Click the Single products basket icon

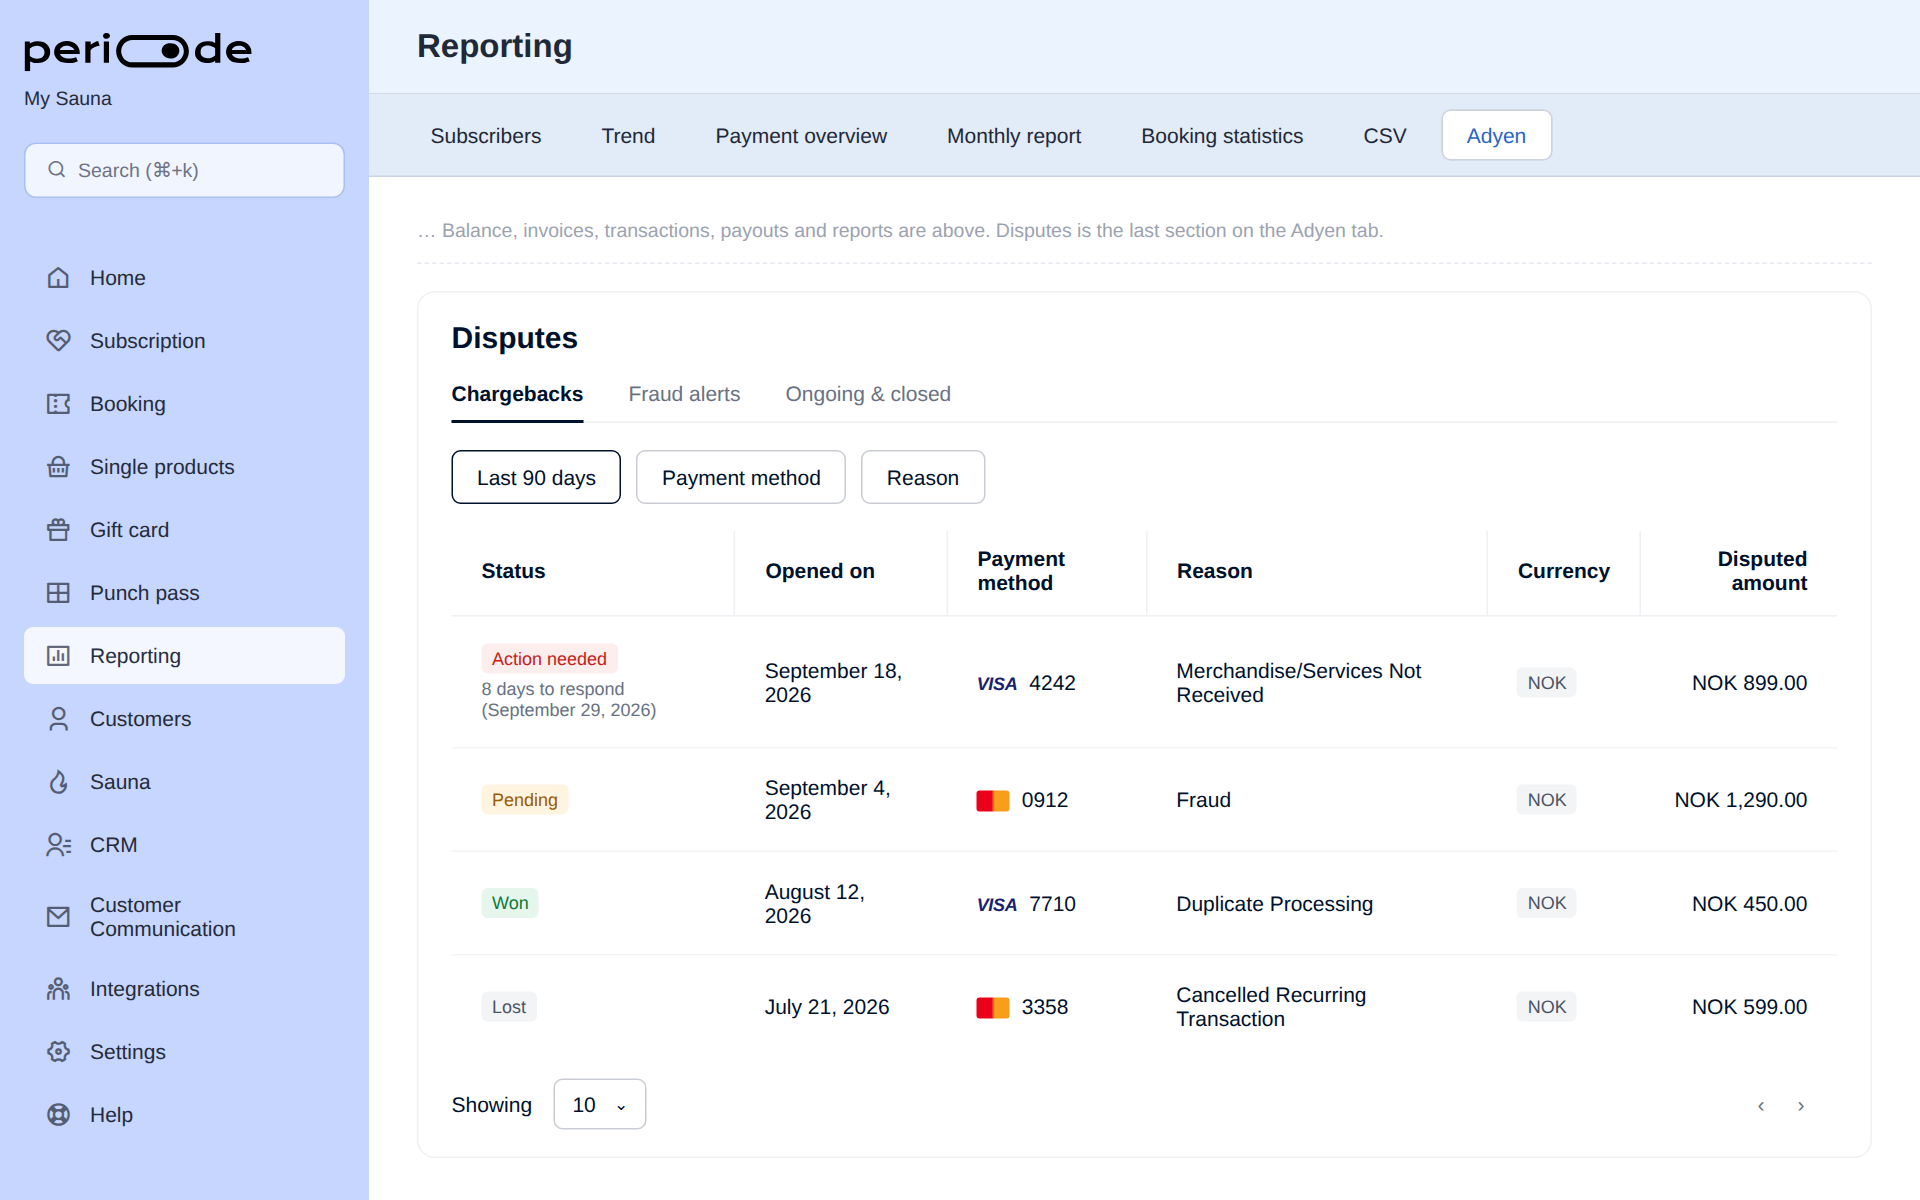point(58,467)
